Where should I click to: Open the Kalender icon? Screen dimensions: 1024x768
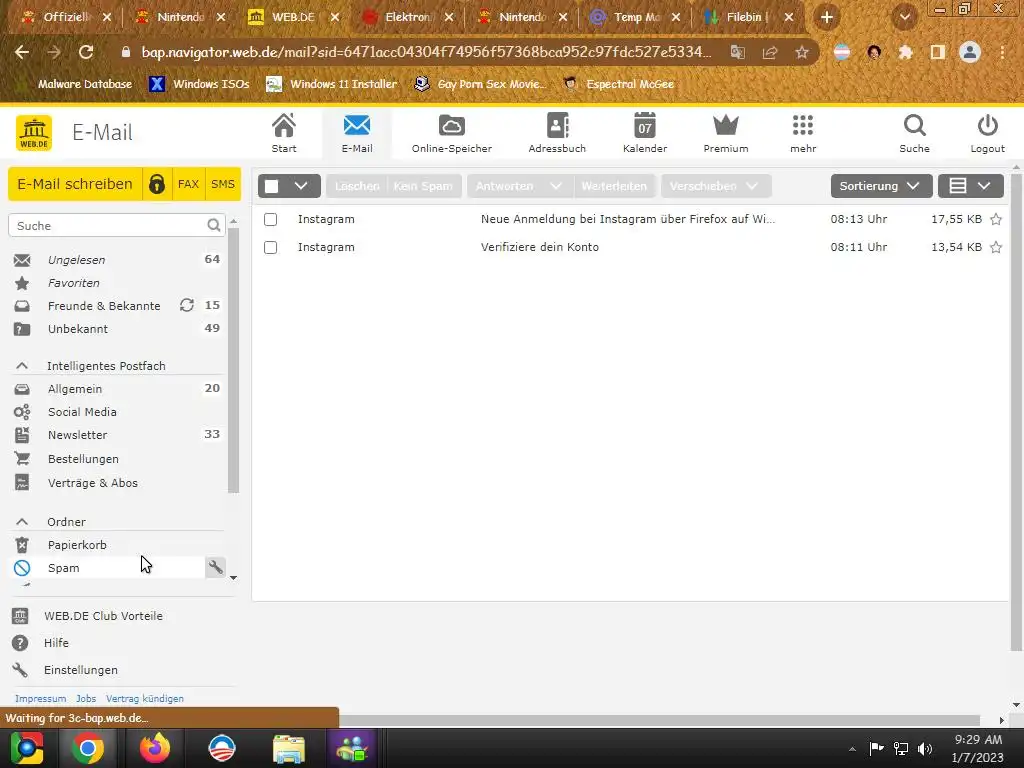coord(645,133)
